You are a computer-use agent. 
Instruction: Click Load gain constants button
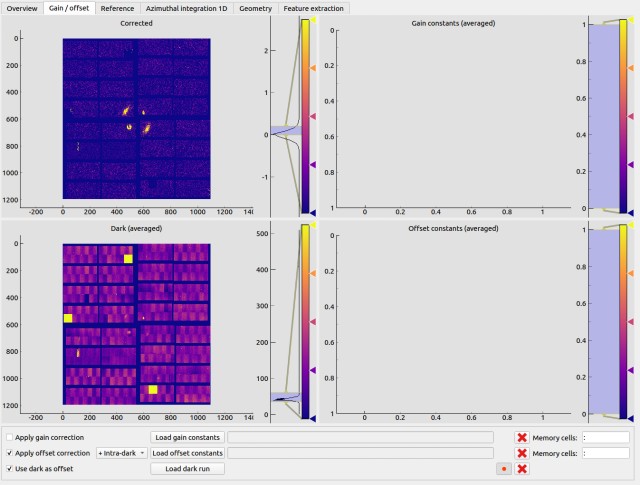187,437
